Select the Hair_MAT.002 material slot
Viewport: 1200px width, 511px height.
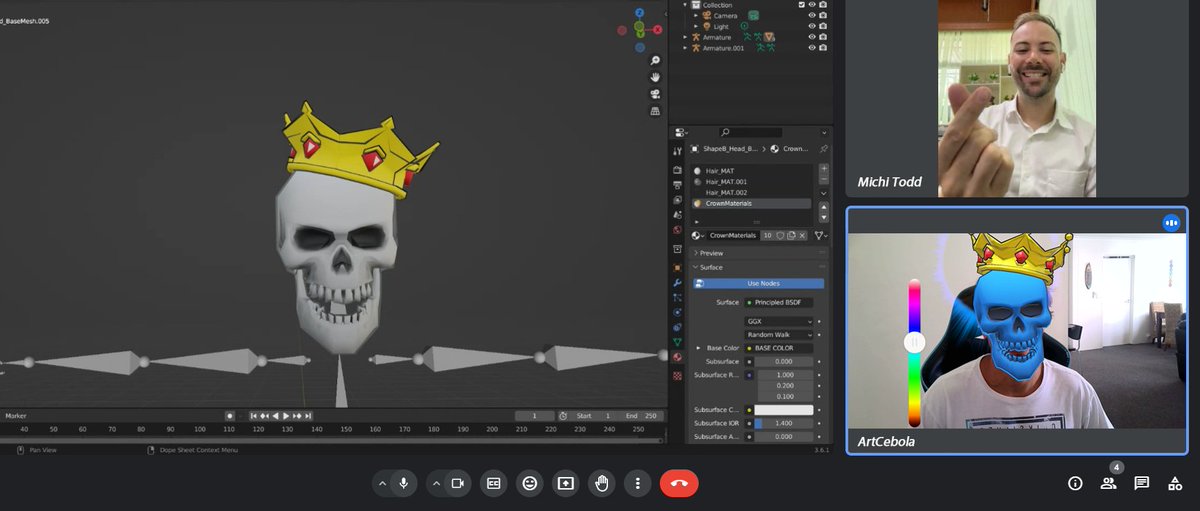750,192
